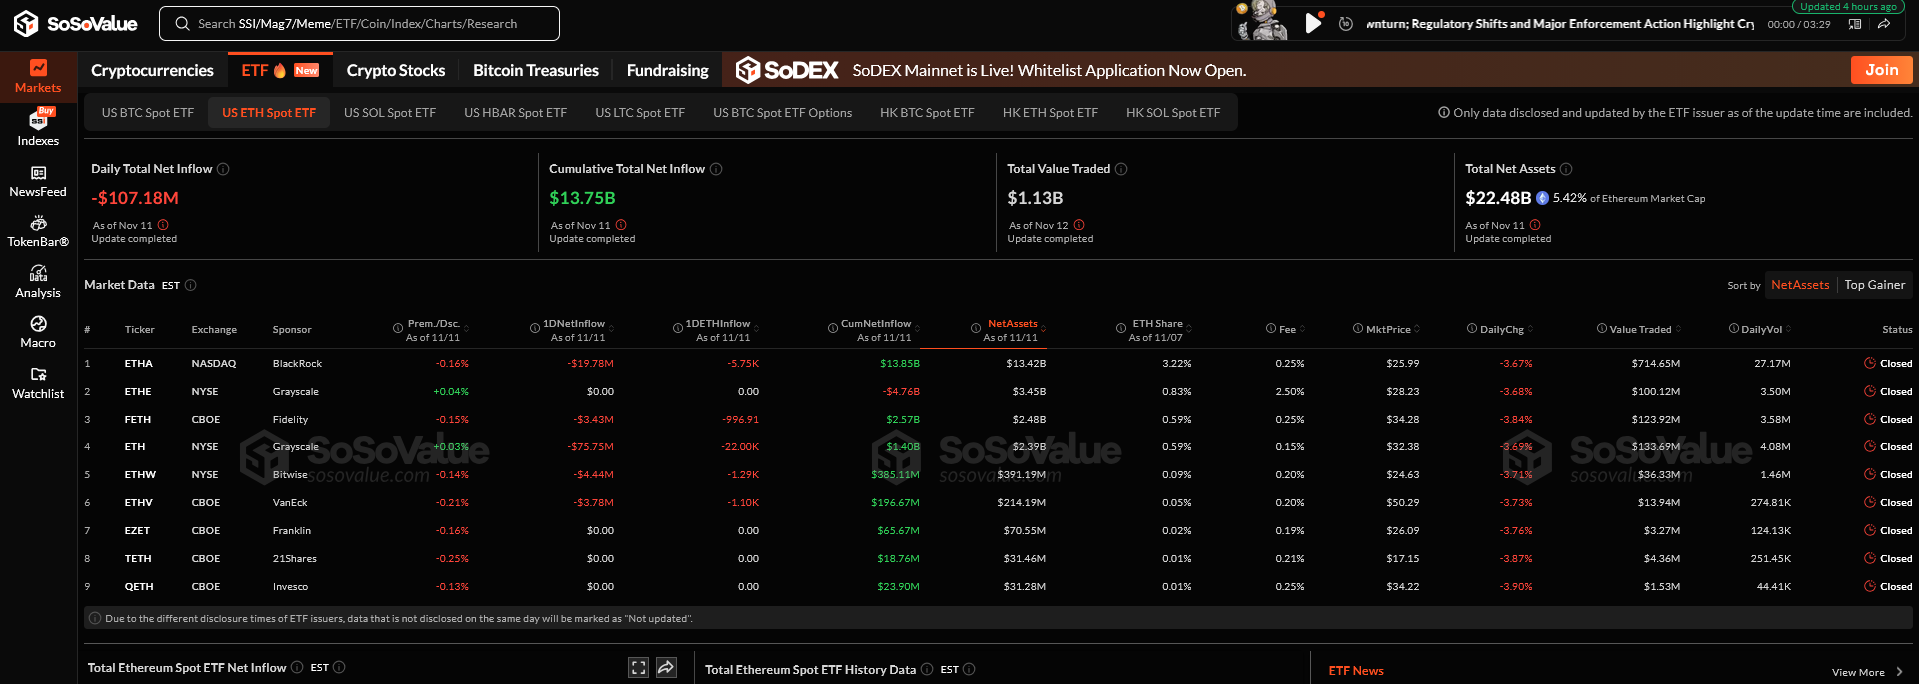Play the audio news briefing
The width and height of the screenshot is (1919, 684).
click(1313, 23)
